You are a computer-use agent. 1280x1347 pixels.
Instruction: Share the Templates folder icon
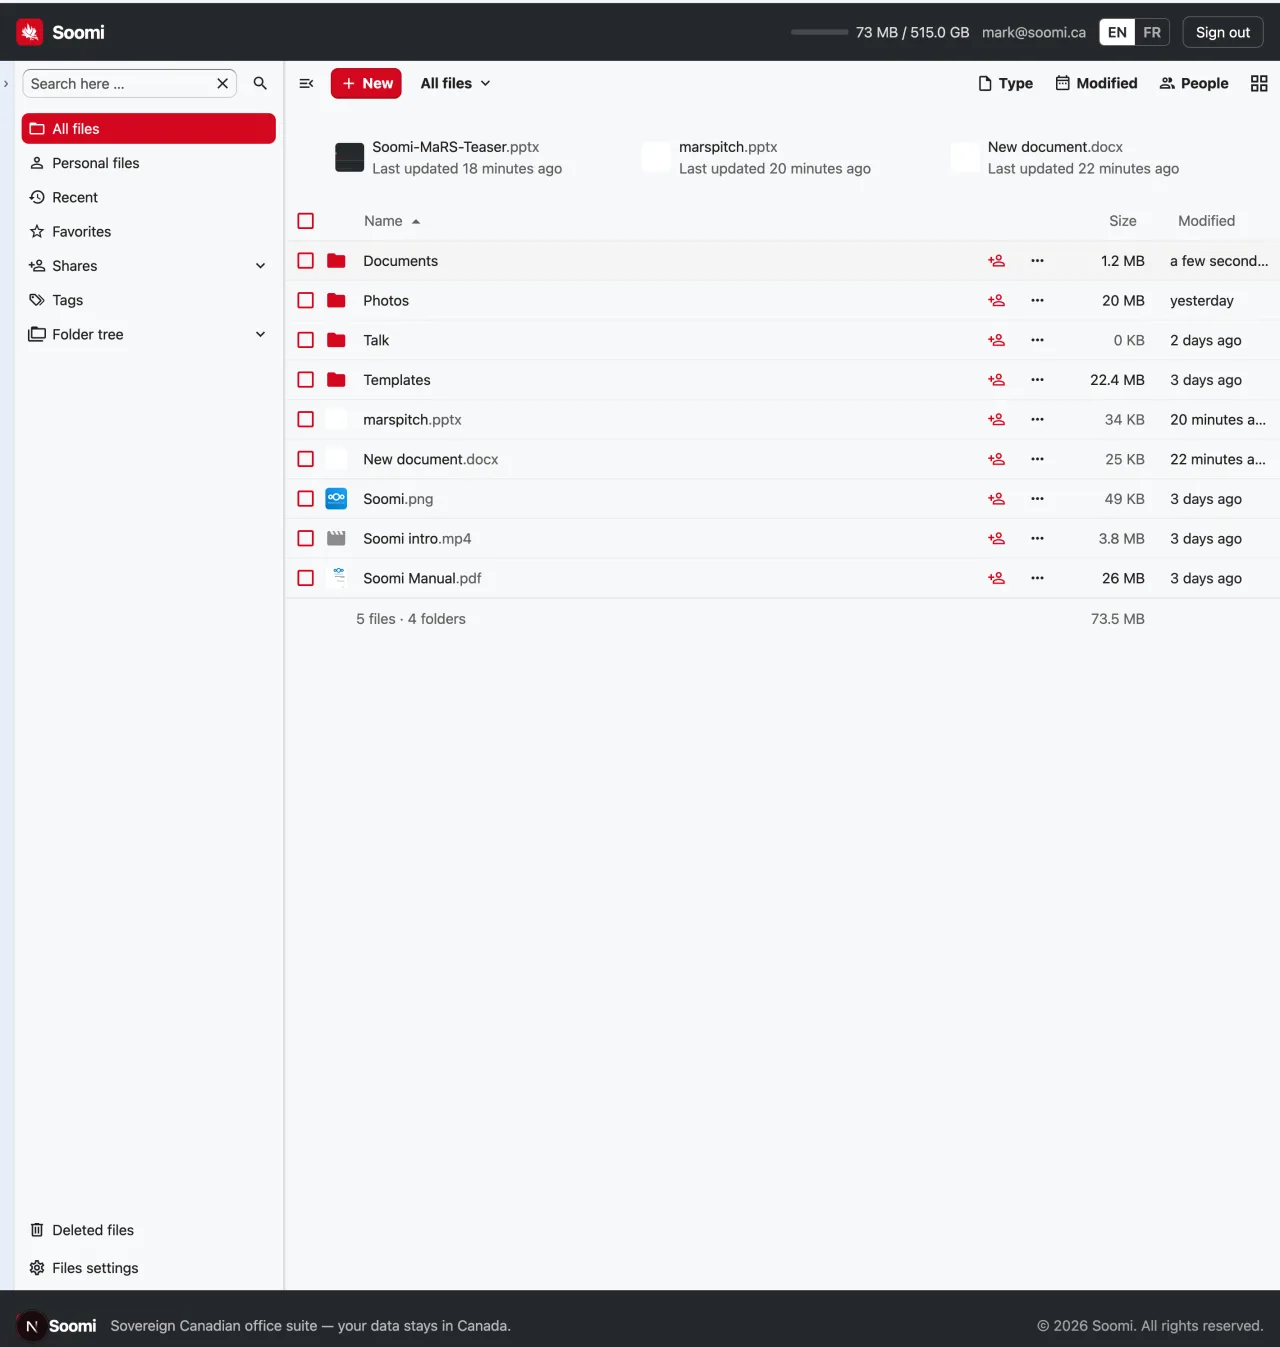pos(996,380)
